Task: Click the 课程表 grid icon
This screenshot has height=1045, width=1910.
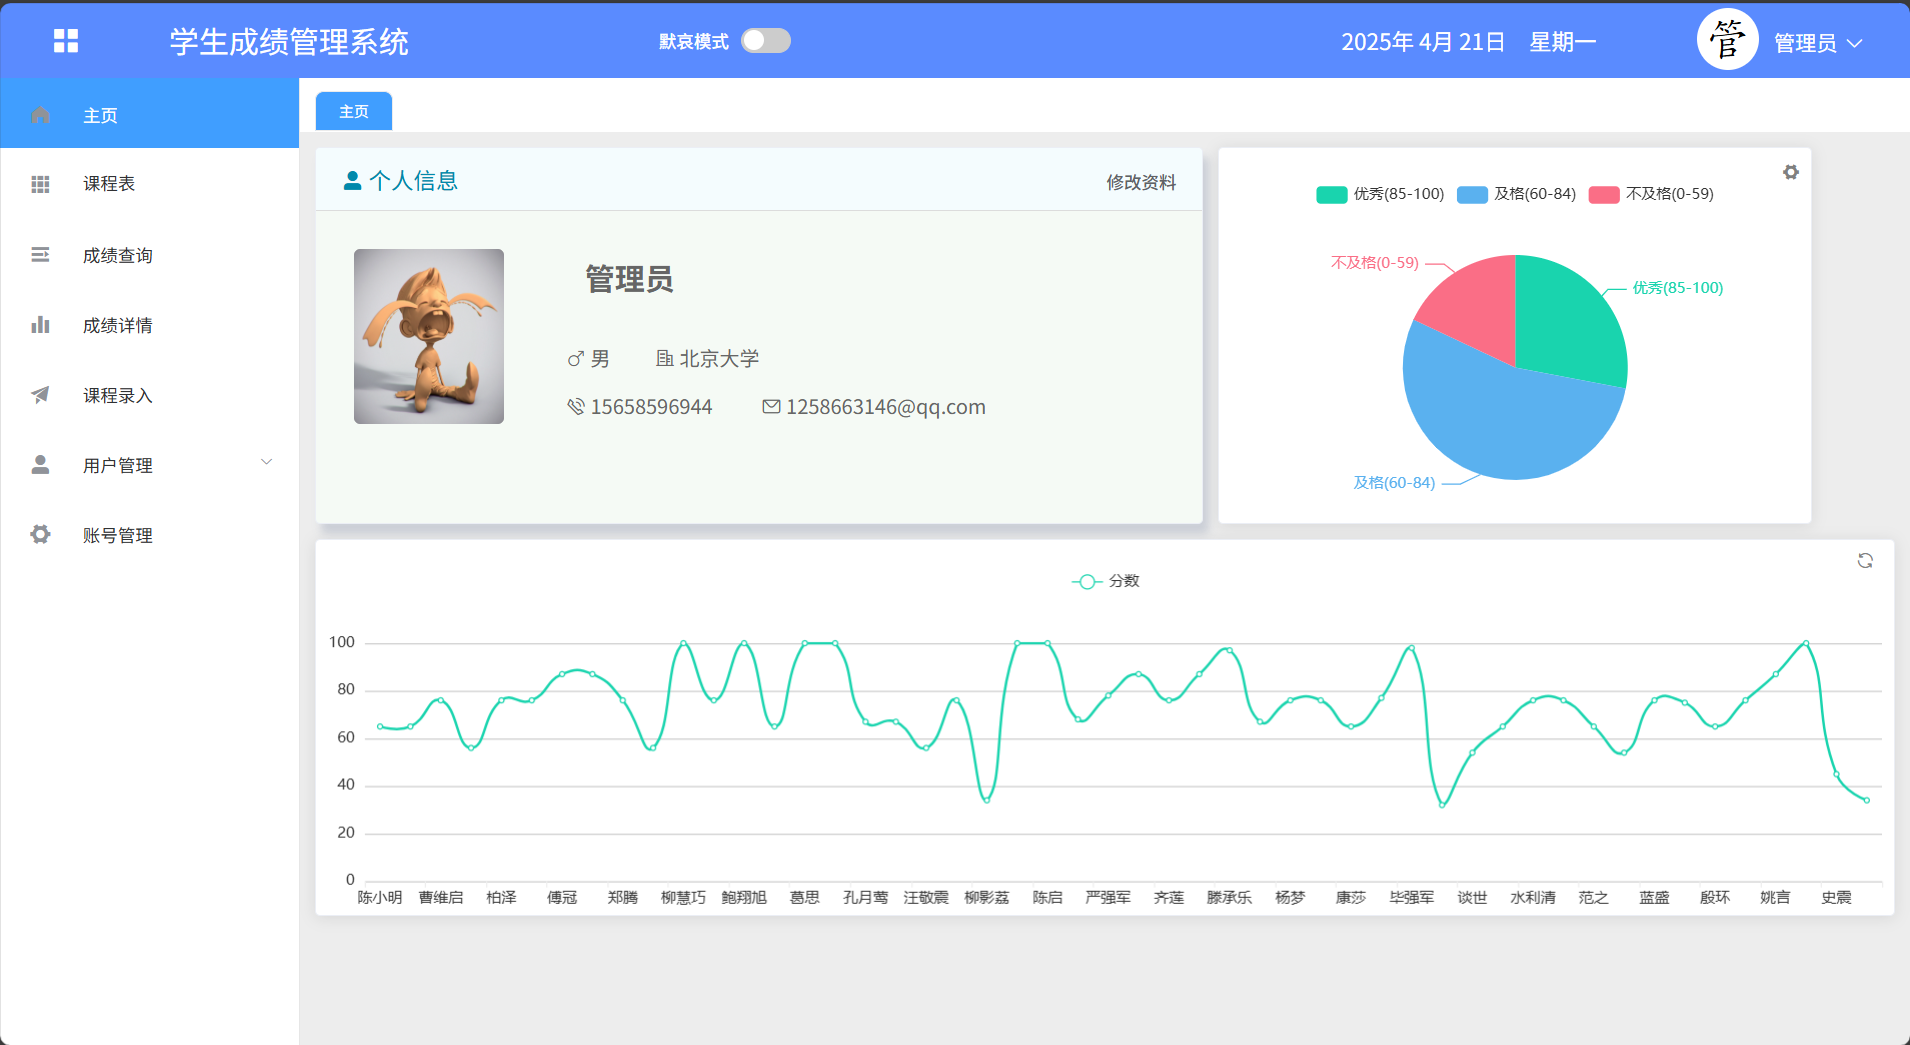Action: pos(40,184)
